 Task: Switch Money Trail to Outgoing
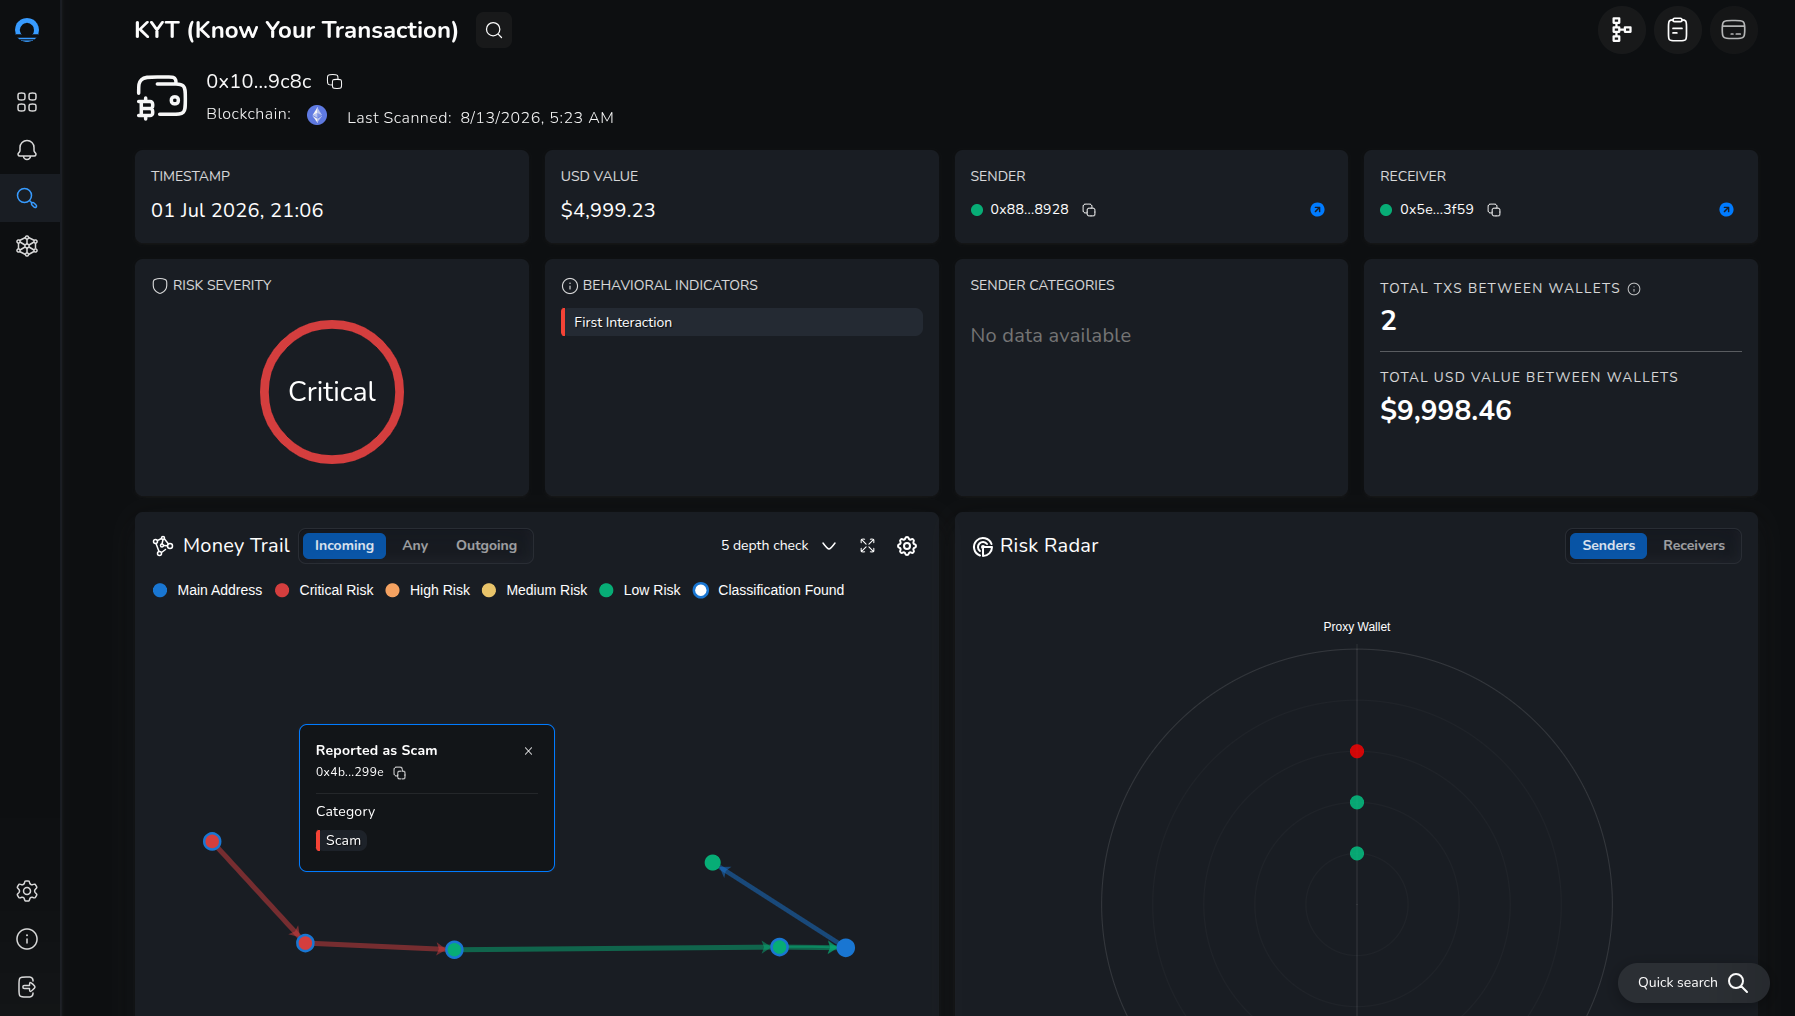(x=486, y=546)
